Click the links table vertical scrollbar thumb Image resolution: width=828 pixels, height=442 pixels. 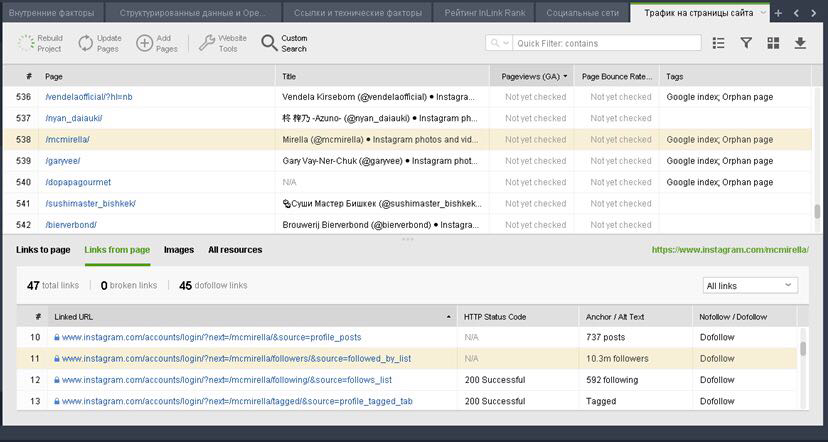[803, 349]
